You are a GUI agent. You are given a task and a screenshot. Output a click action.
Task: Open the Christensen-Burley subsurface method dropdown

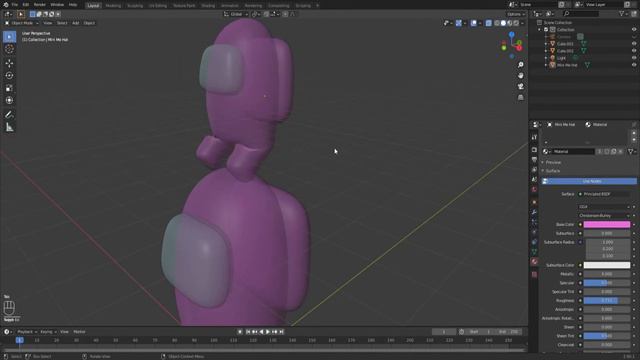tap(604, 216)
